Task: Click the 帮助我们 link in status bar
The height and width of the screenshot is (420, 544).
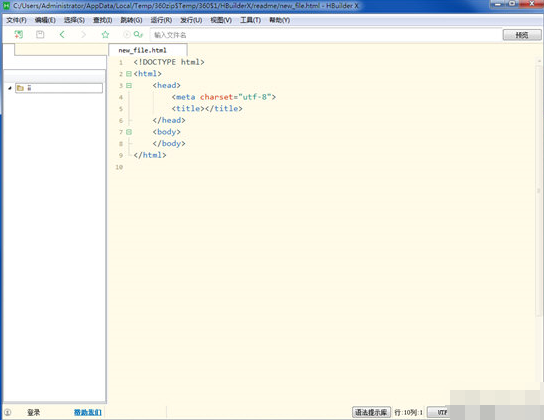Action: tap(88, 412)
